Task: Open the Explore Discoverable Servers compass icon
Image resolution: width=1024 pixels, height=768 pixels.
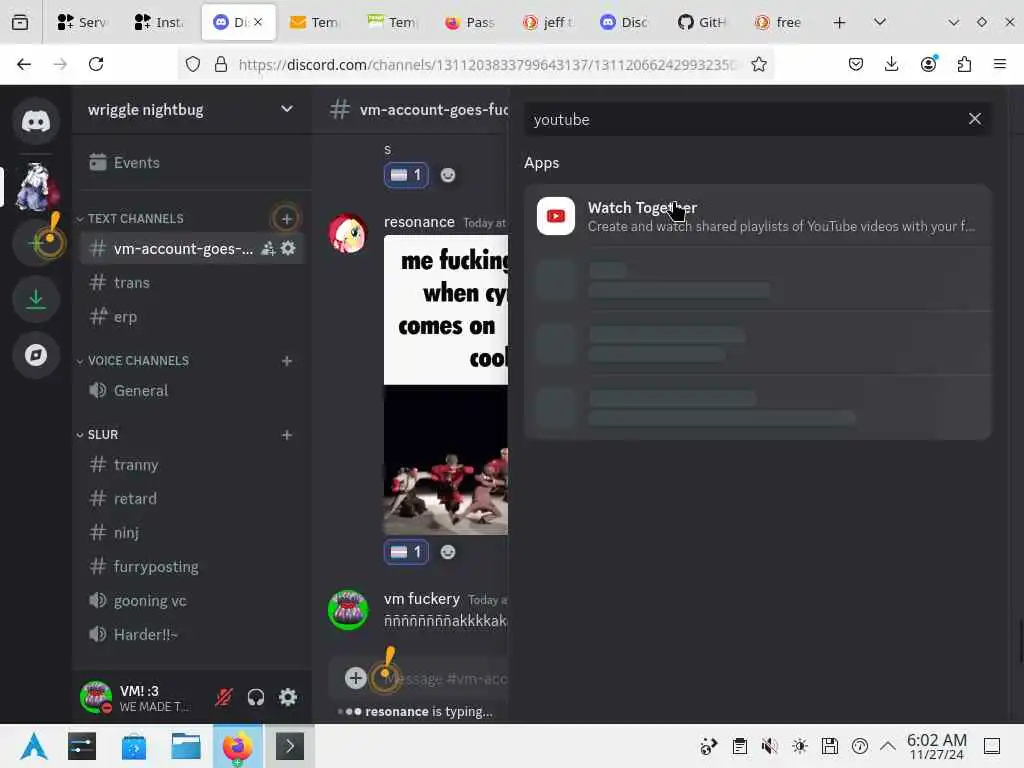Action: pyautogui.click(x=36, y=355)
